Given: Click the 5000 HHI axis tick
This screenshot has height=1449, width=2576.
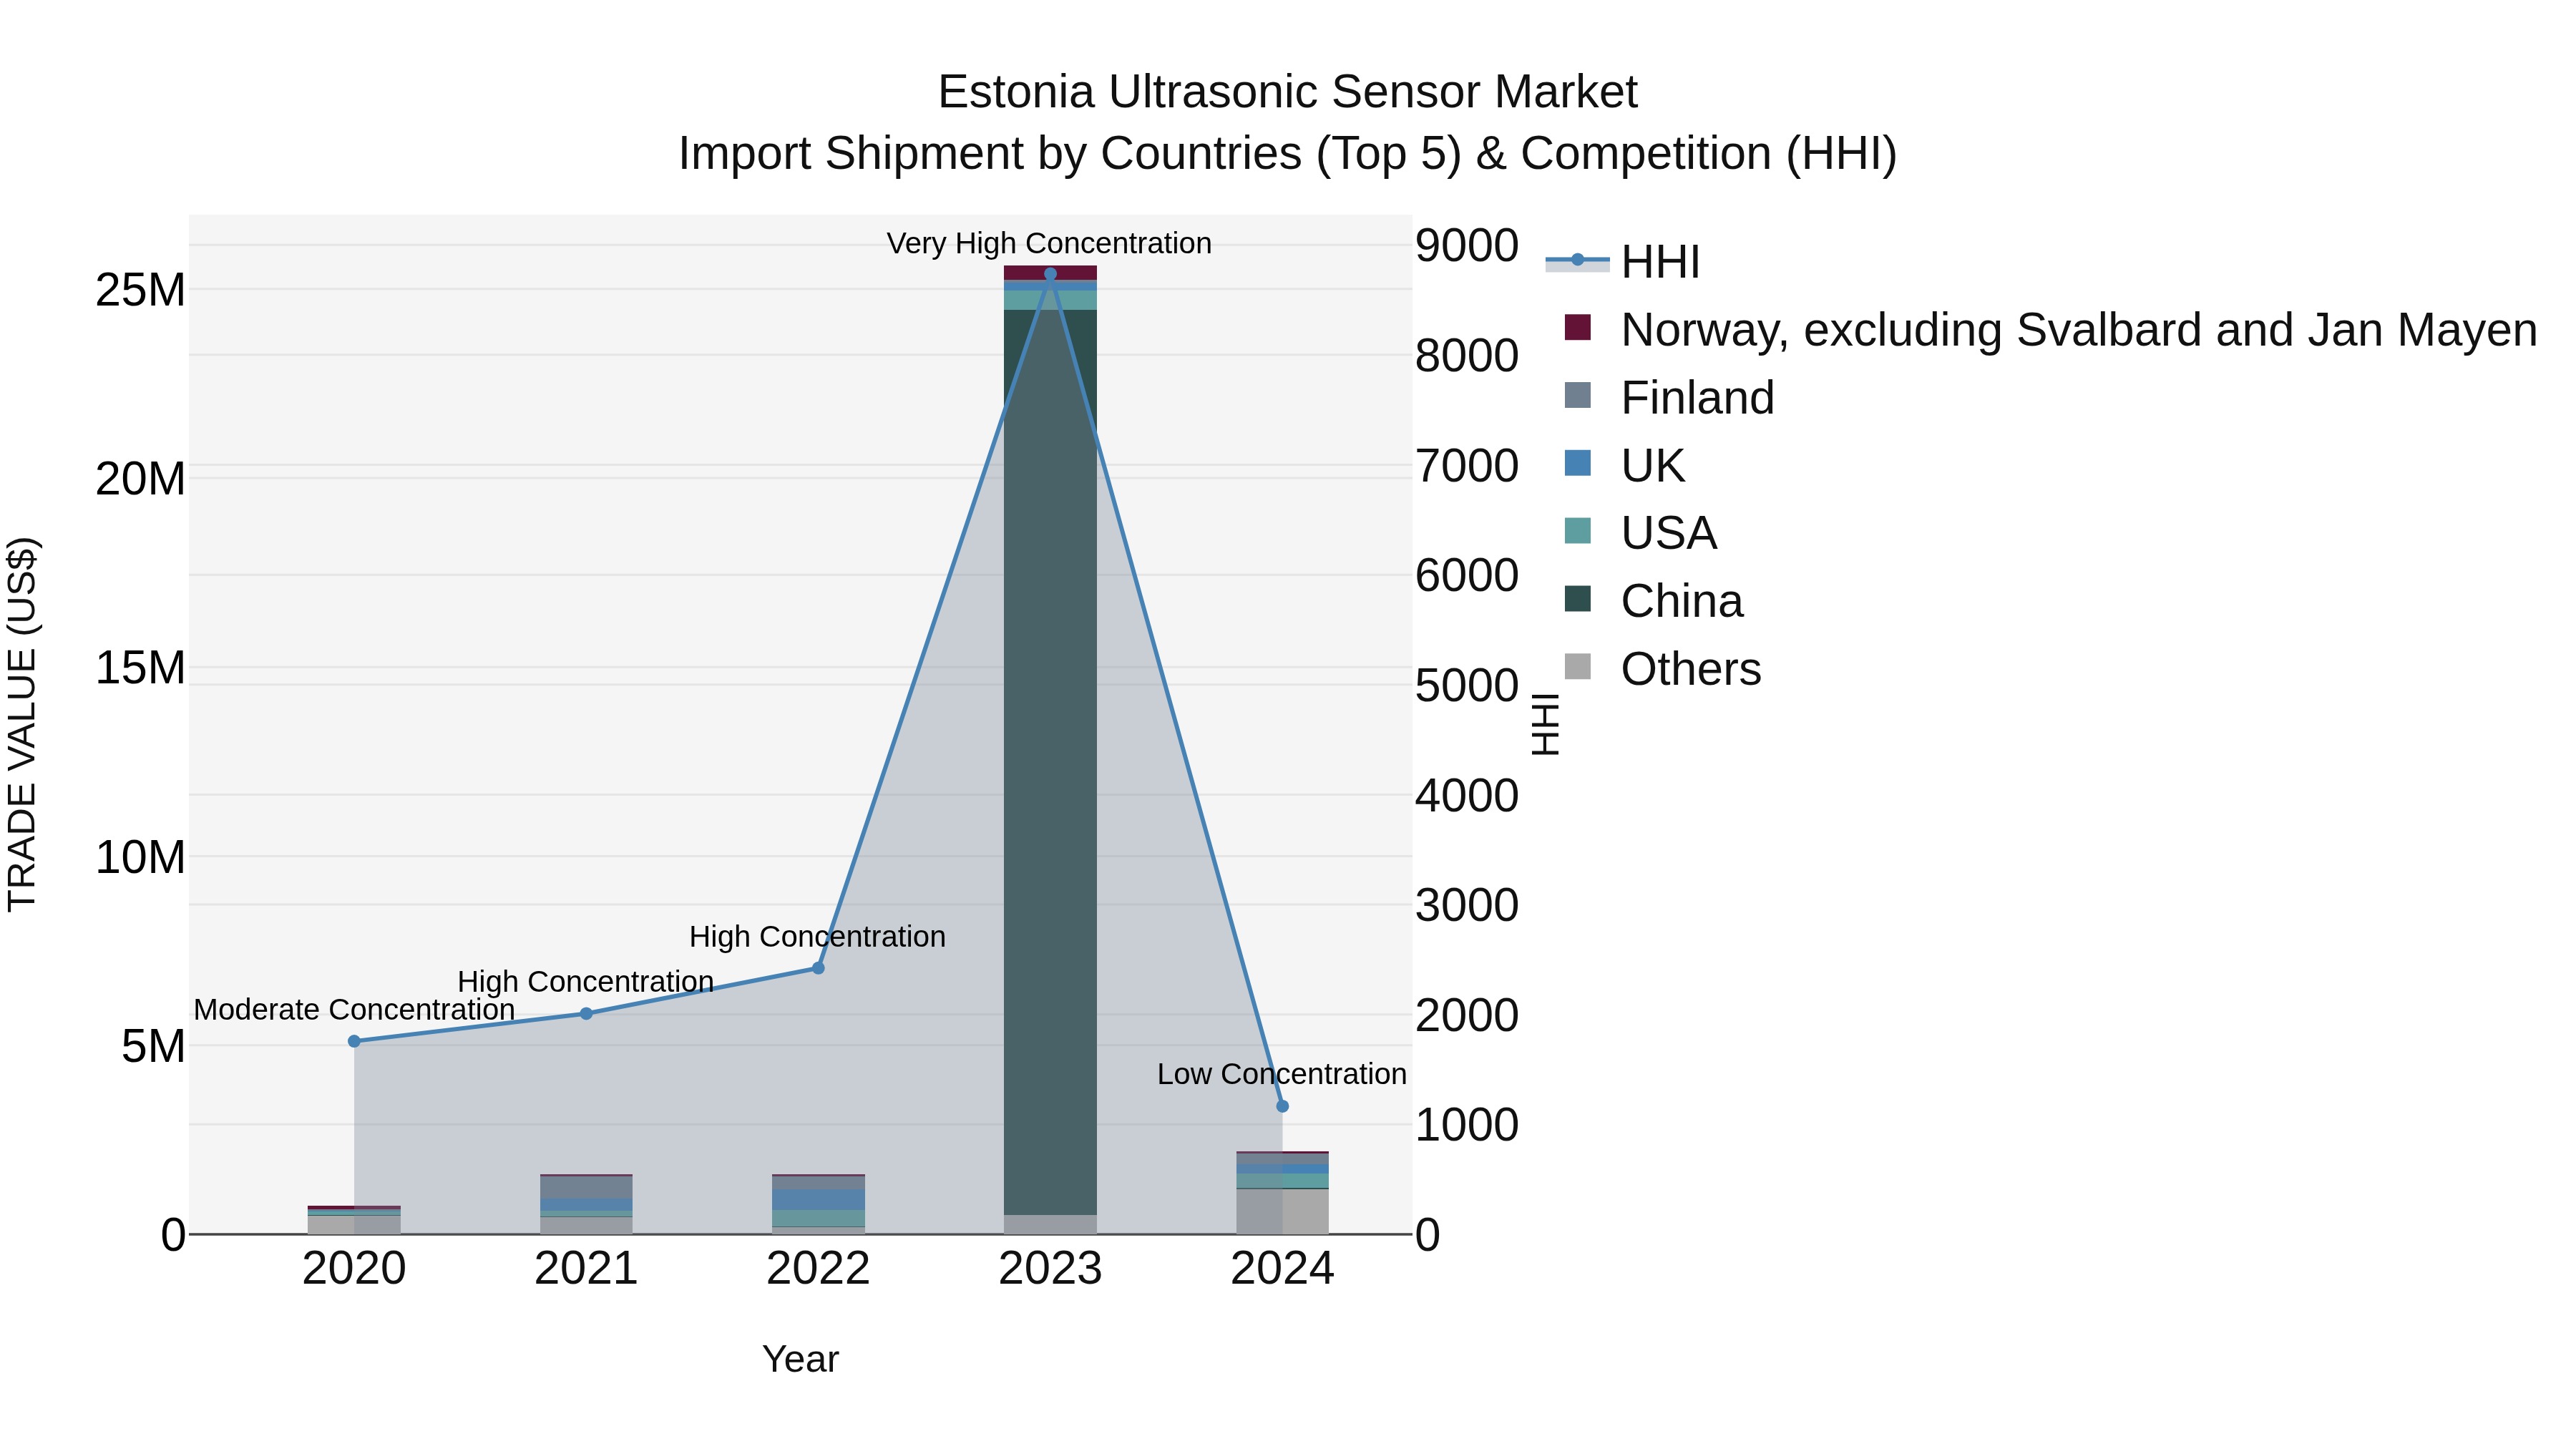Looking at the screenshot, I should 1467,685.
